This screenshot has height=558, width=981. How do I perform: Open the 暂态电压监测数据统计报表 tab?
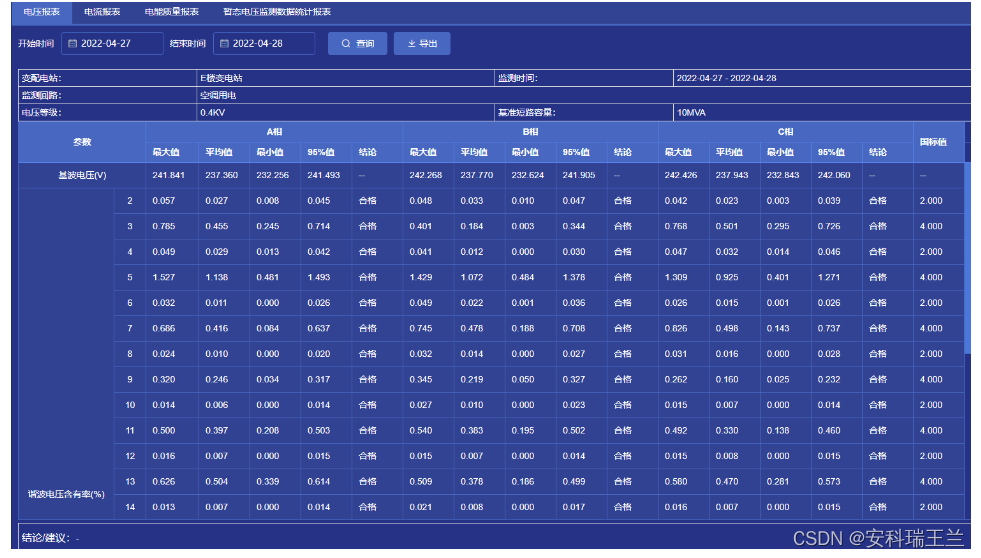pos(277,12)
